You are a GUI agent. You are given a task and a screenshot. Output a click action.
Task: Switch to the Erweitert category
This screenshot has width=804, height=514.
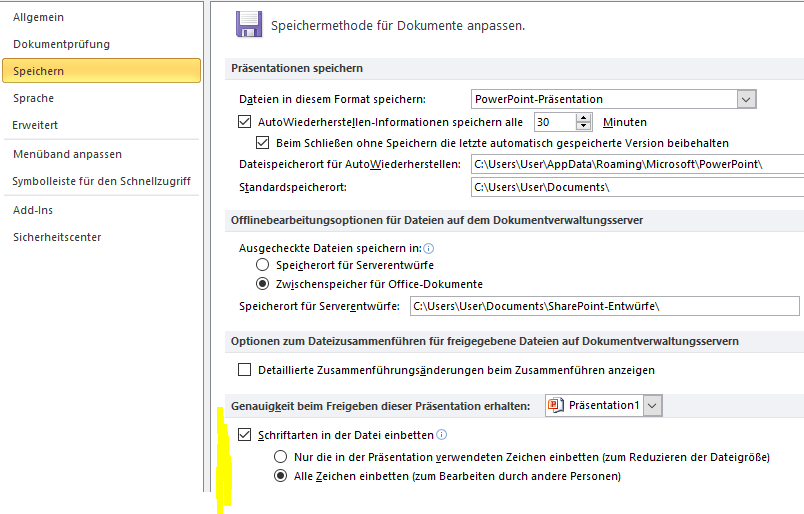35,125
